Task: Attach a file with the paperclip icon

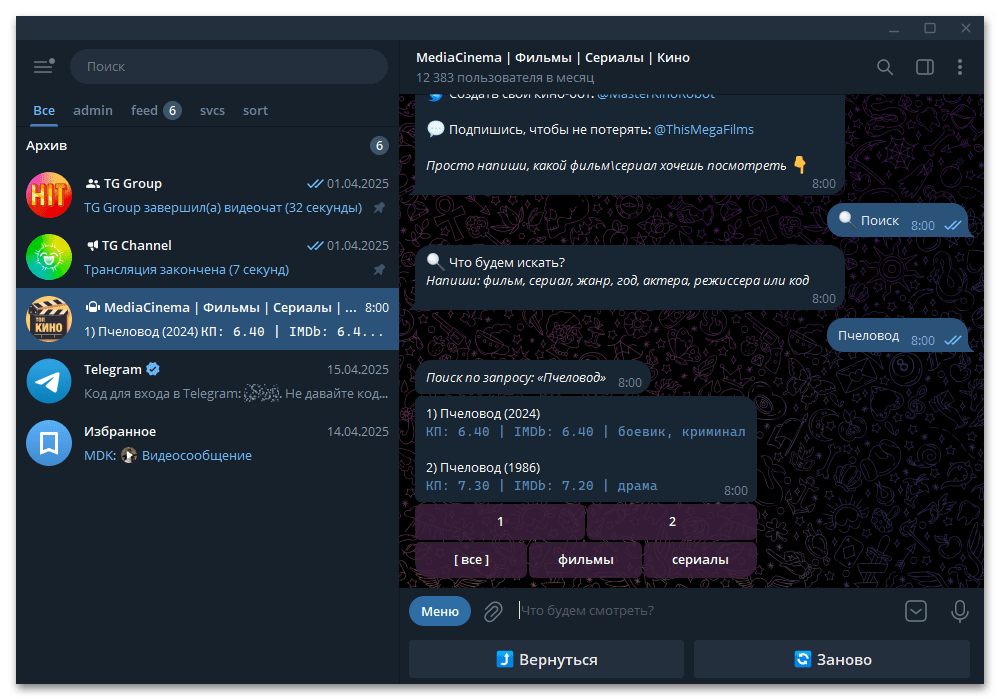Action: pos(493,611)
